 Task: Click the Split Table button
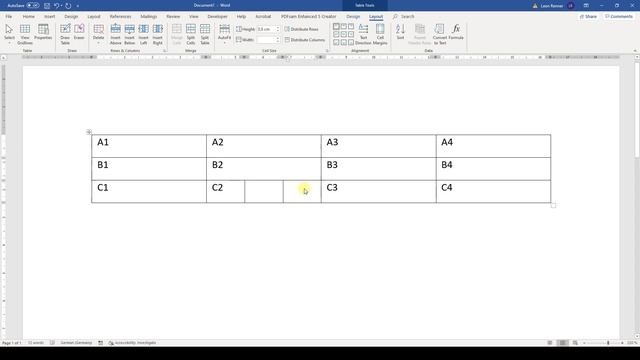click(205, 34)
